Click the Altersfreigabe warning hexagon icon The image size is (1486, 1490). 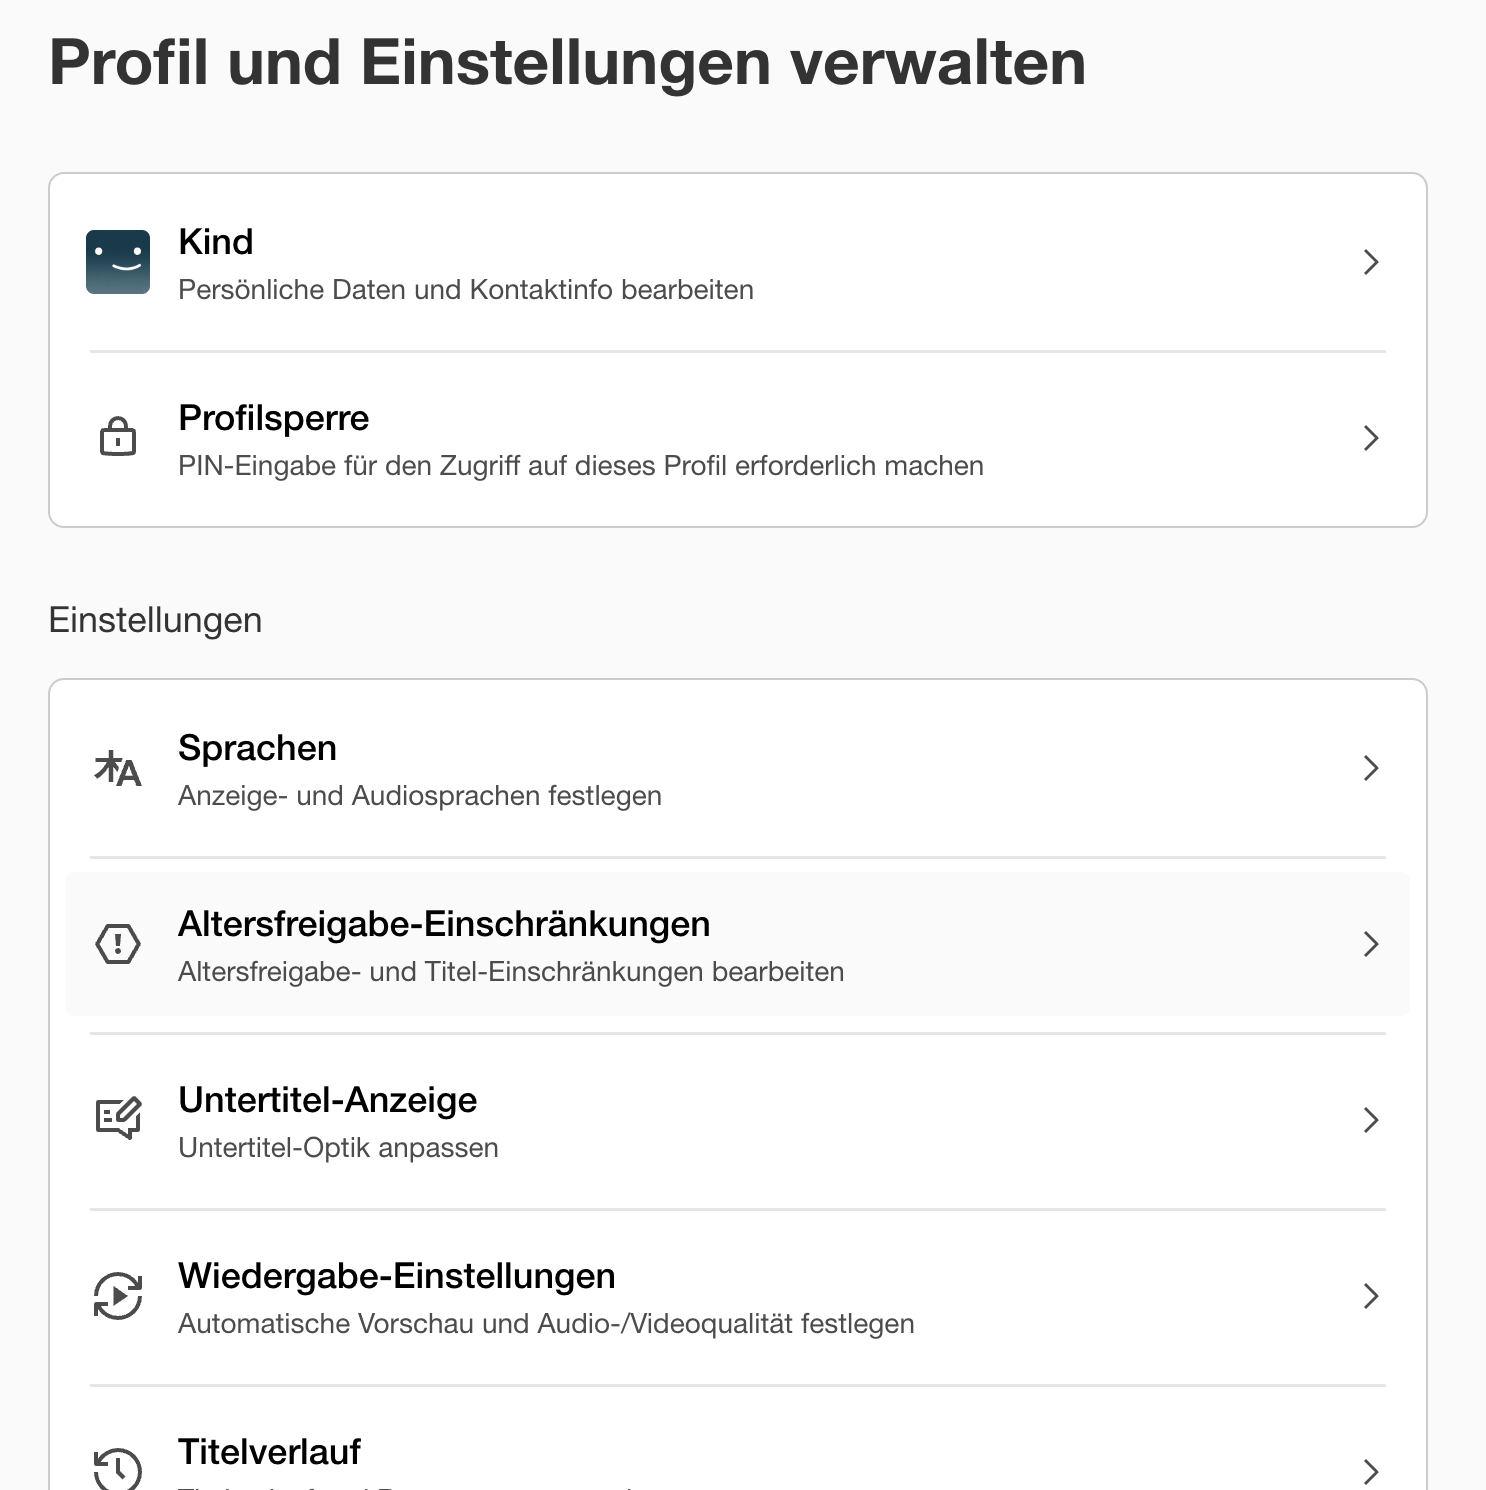click(118, 944)
